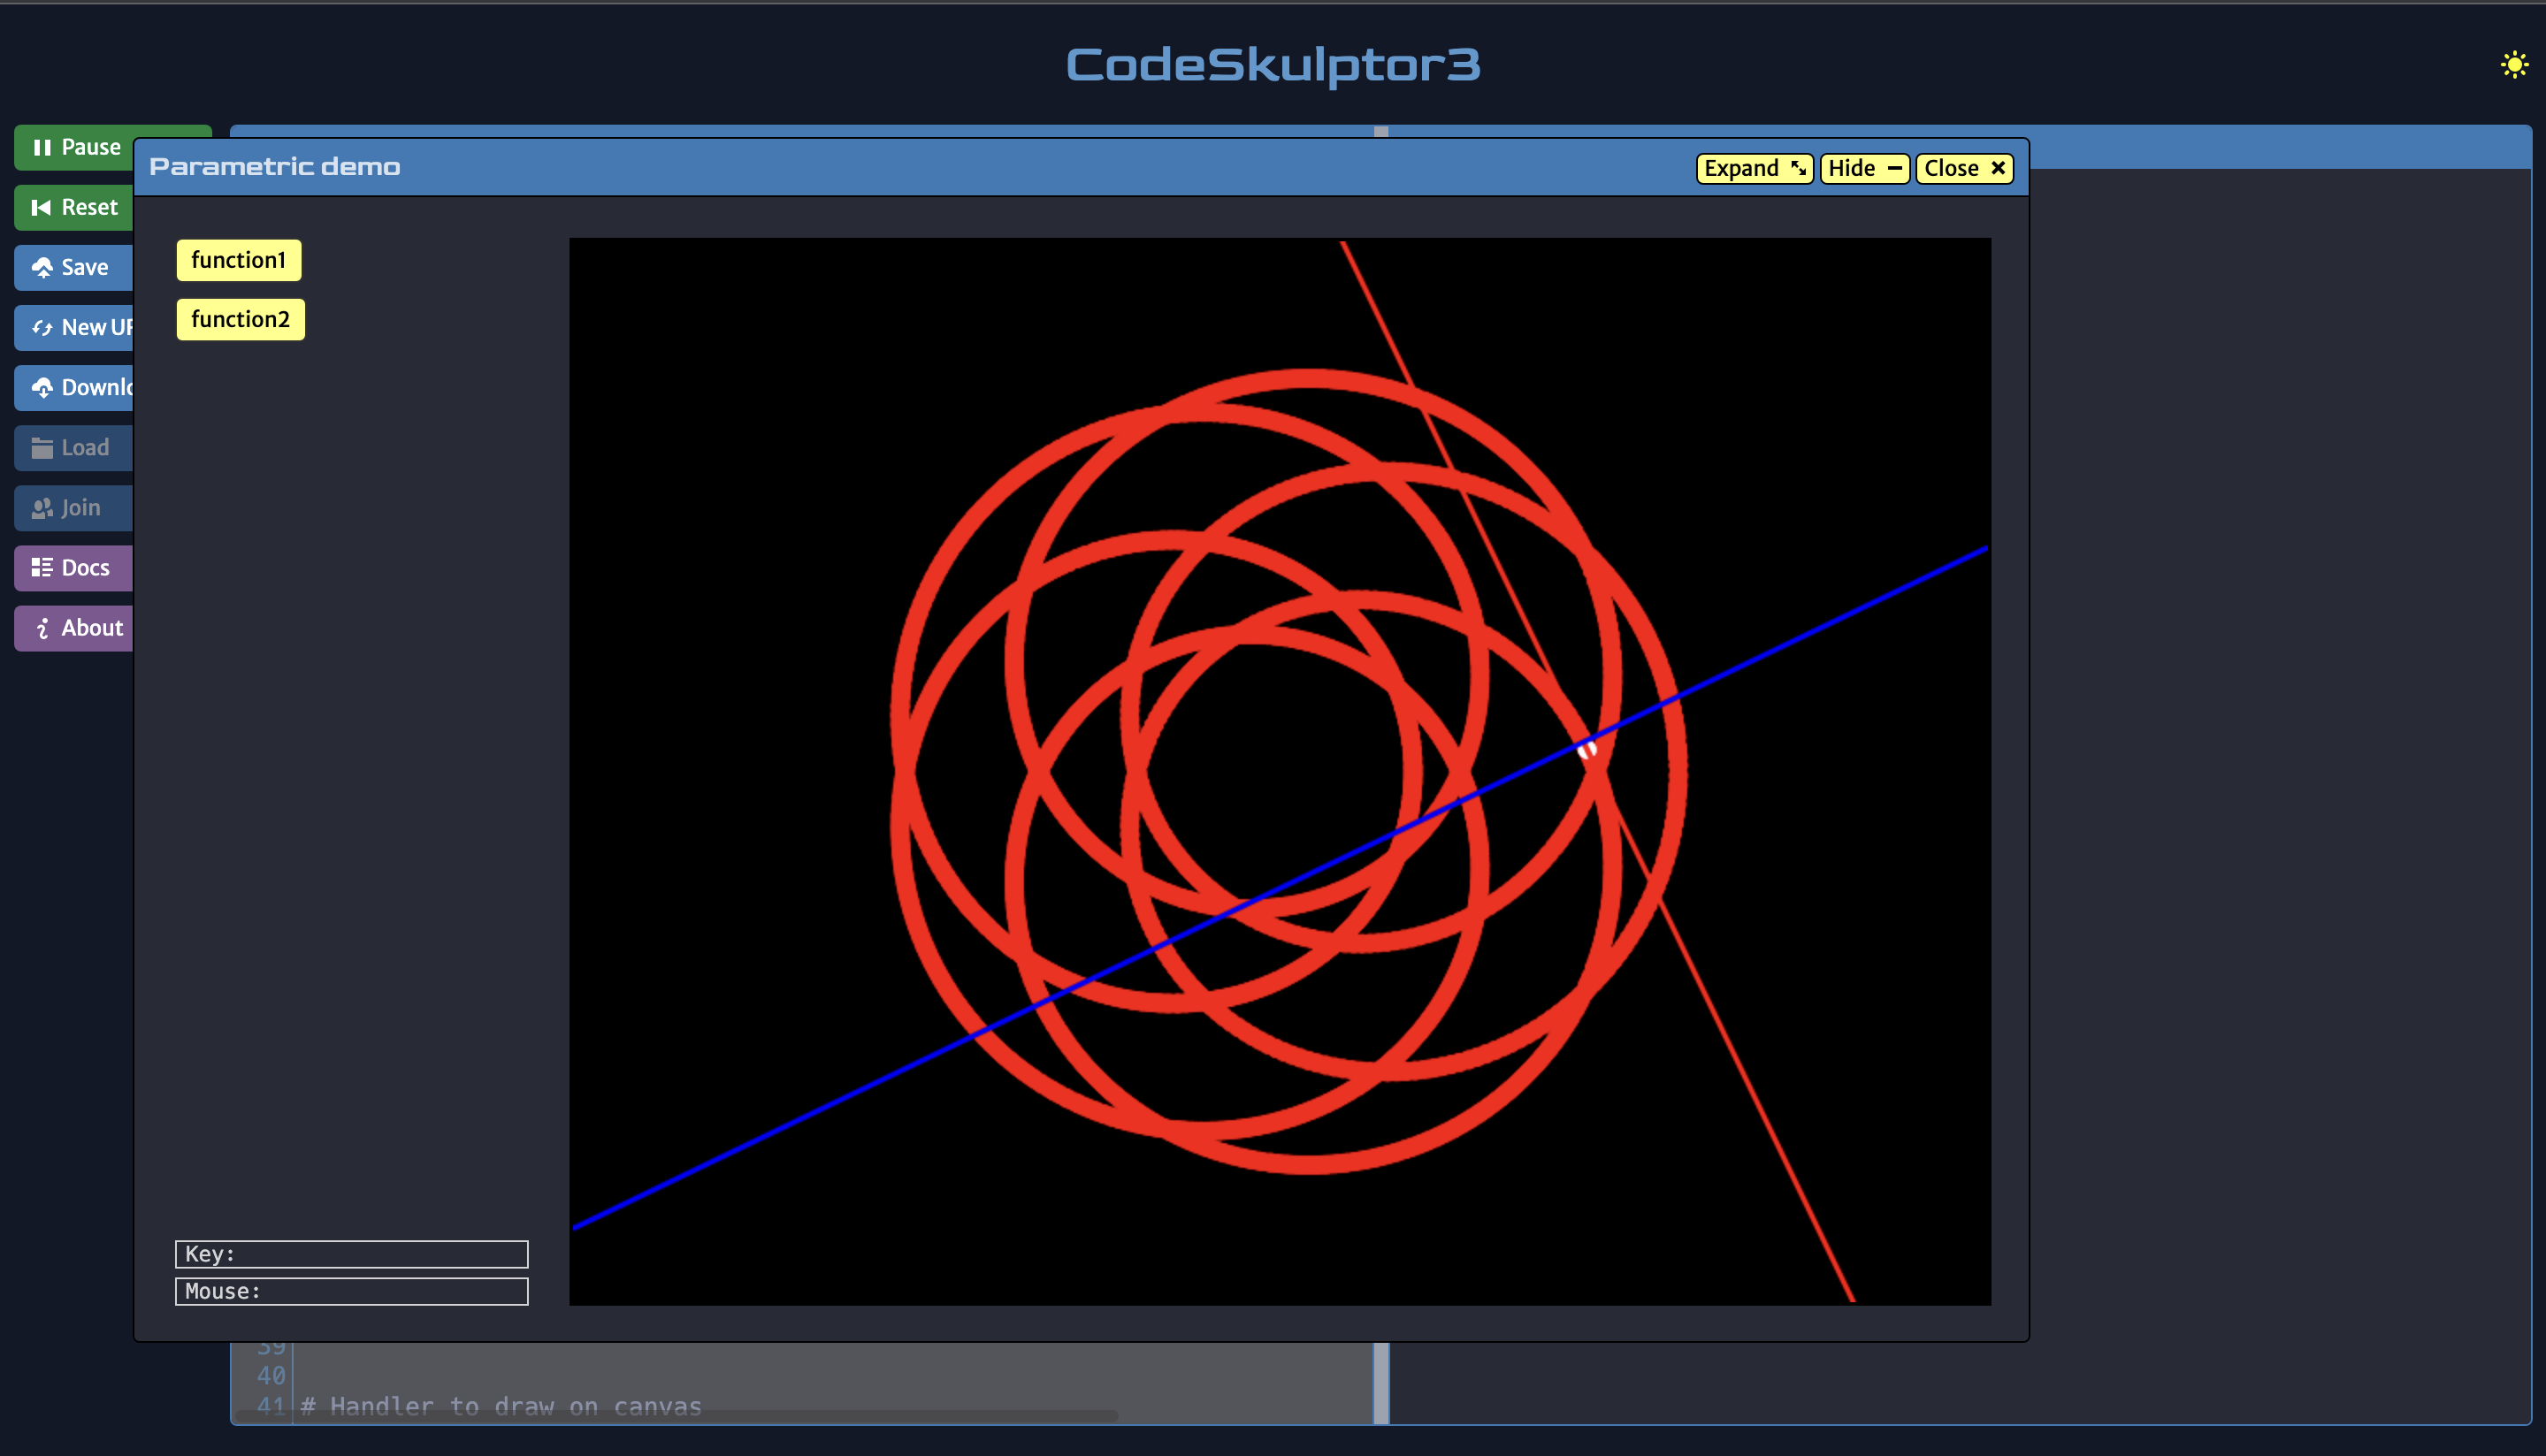Viewport: 2546px width, 1456px height.
Task: Click the Join people icon
Action: click(42, 508)
